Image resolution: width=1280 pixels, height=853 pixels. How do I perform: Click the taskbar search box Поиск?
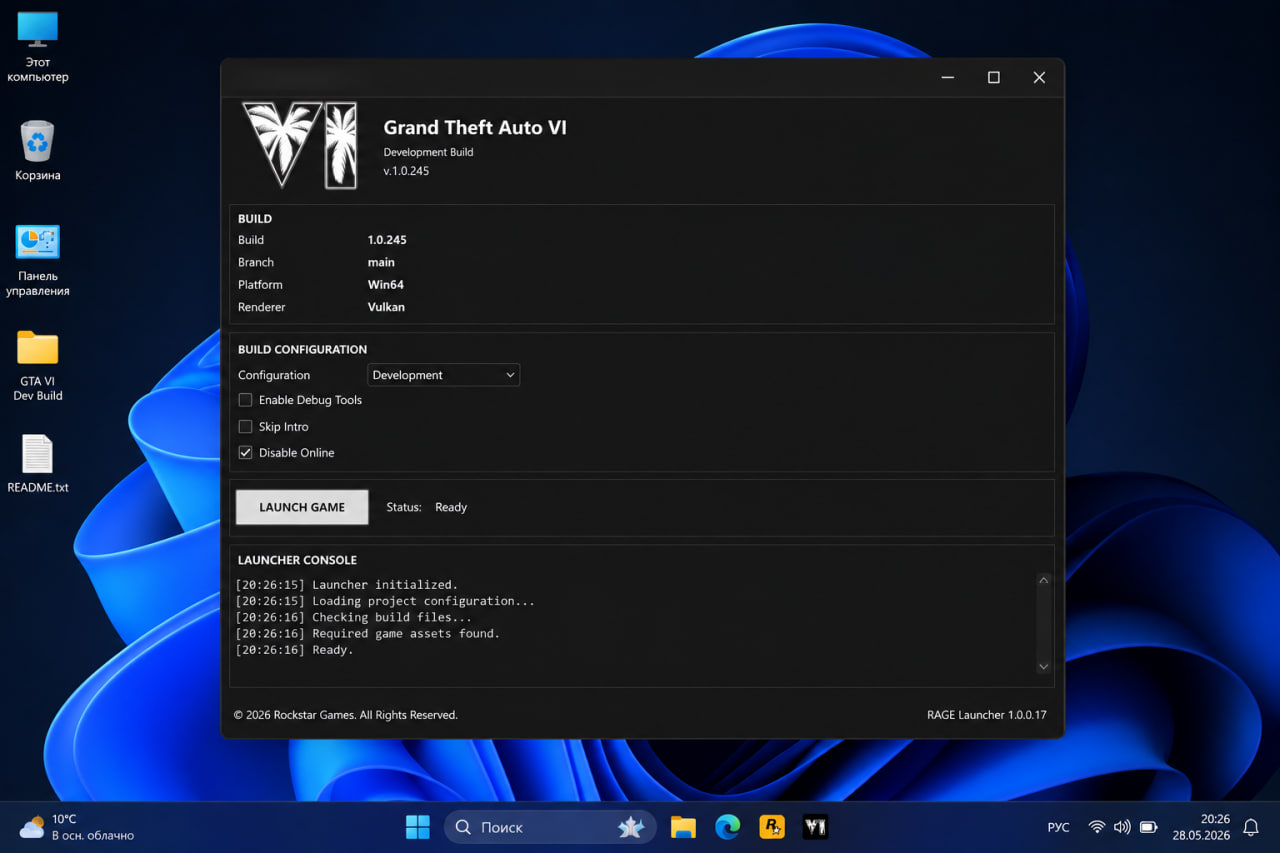(x=550, y=827)
